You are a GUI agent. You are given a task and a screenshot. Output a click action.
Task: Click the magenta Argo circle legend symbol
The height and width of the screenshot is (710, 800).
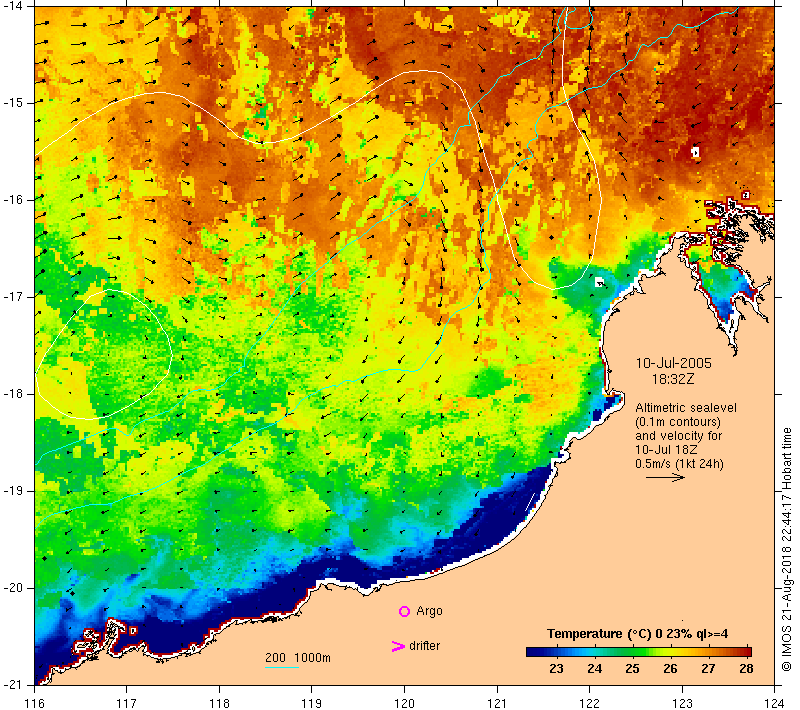[404, 611]
